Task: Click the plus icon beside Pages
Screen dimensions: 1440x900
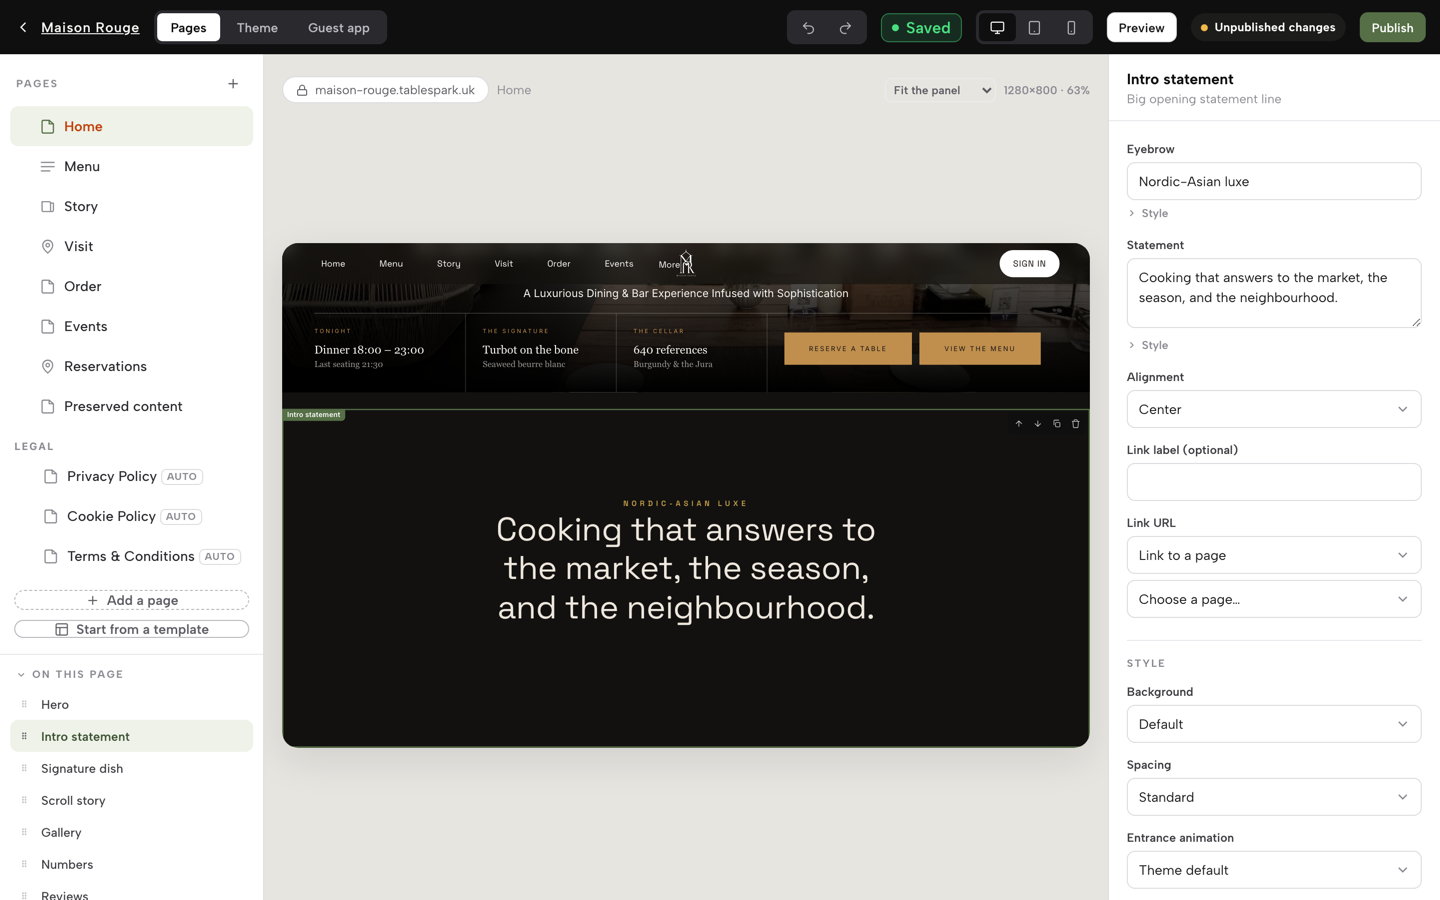Action: (233, 84)
